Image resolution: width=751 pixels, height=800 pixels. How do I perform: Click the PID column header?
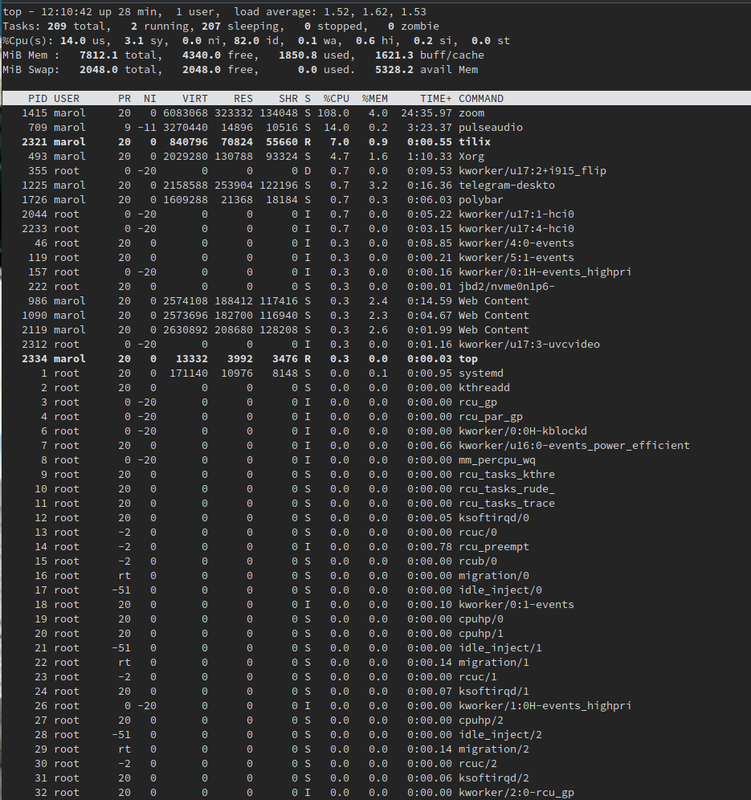(x=38, y=98)
